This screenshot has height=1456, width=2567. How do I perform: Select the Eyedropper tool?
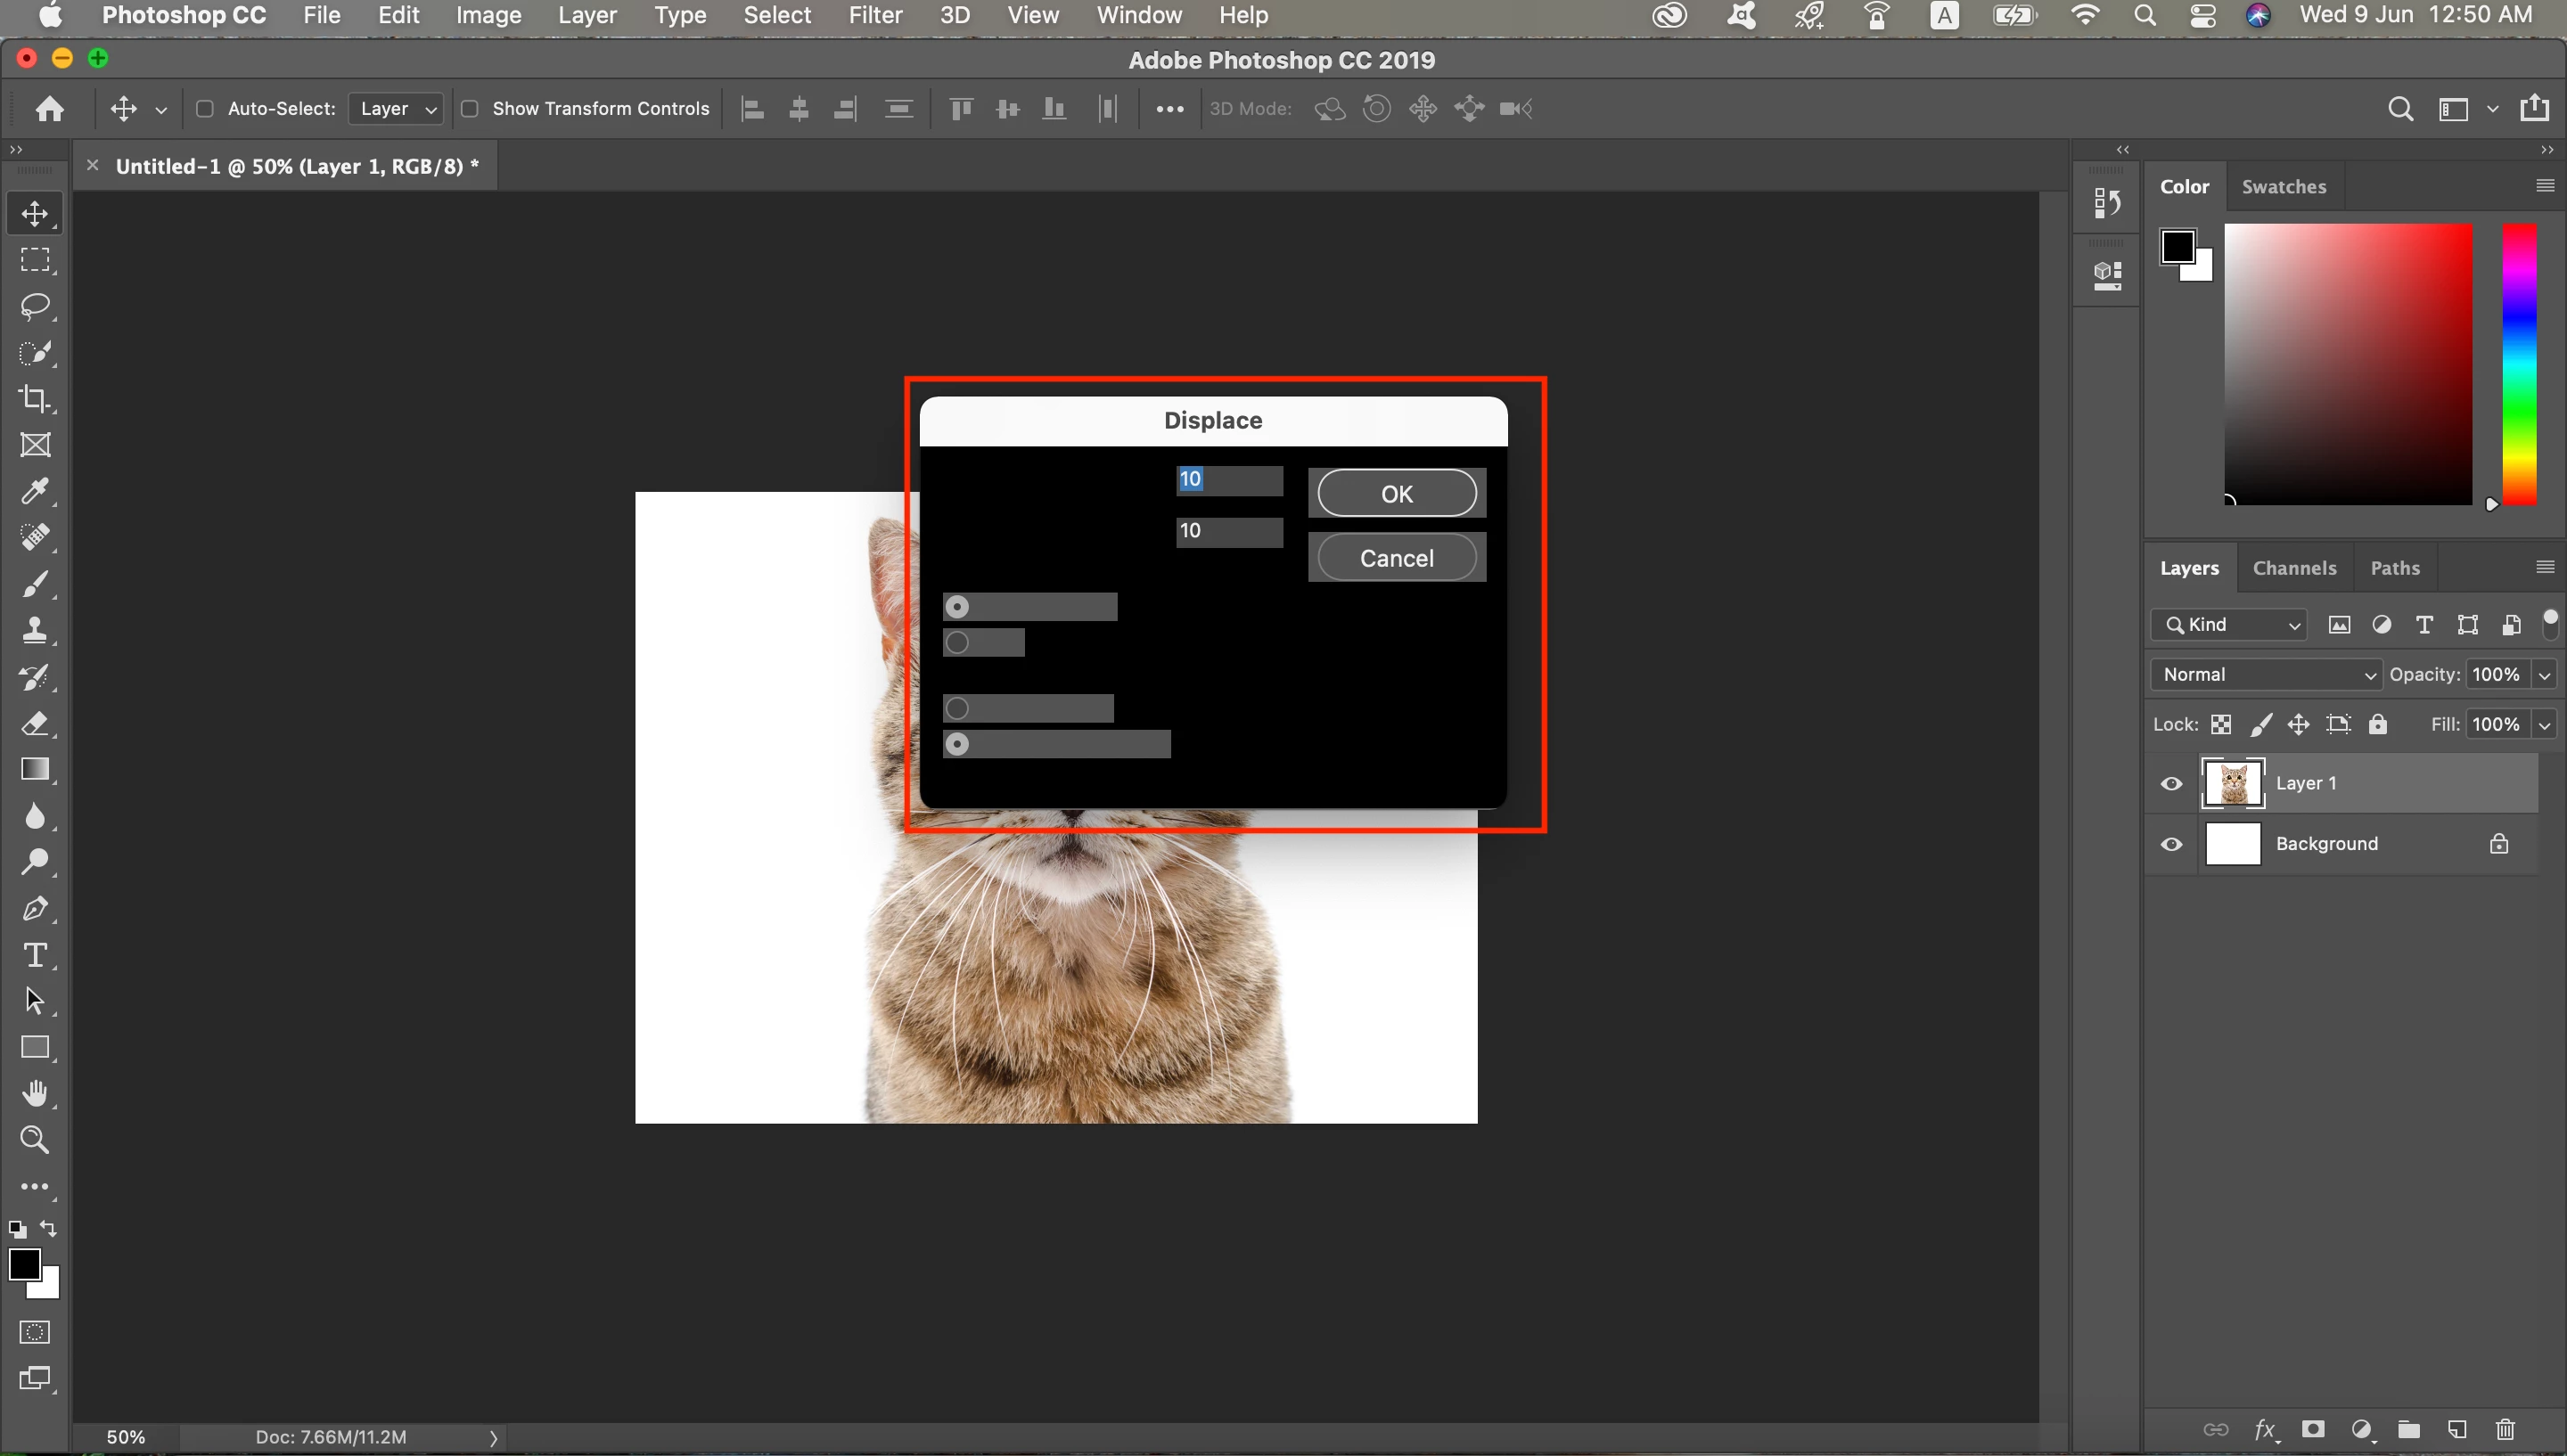pos(35,491)
